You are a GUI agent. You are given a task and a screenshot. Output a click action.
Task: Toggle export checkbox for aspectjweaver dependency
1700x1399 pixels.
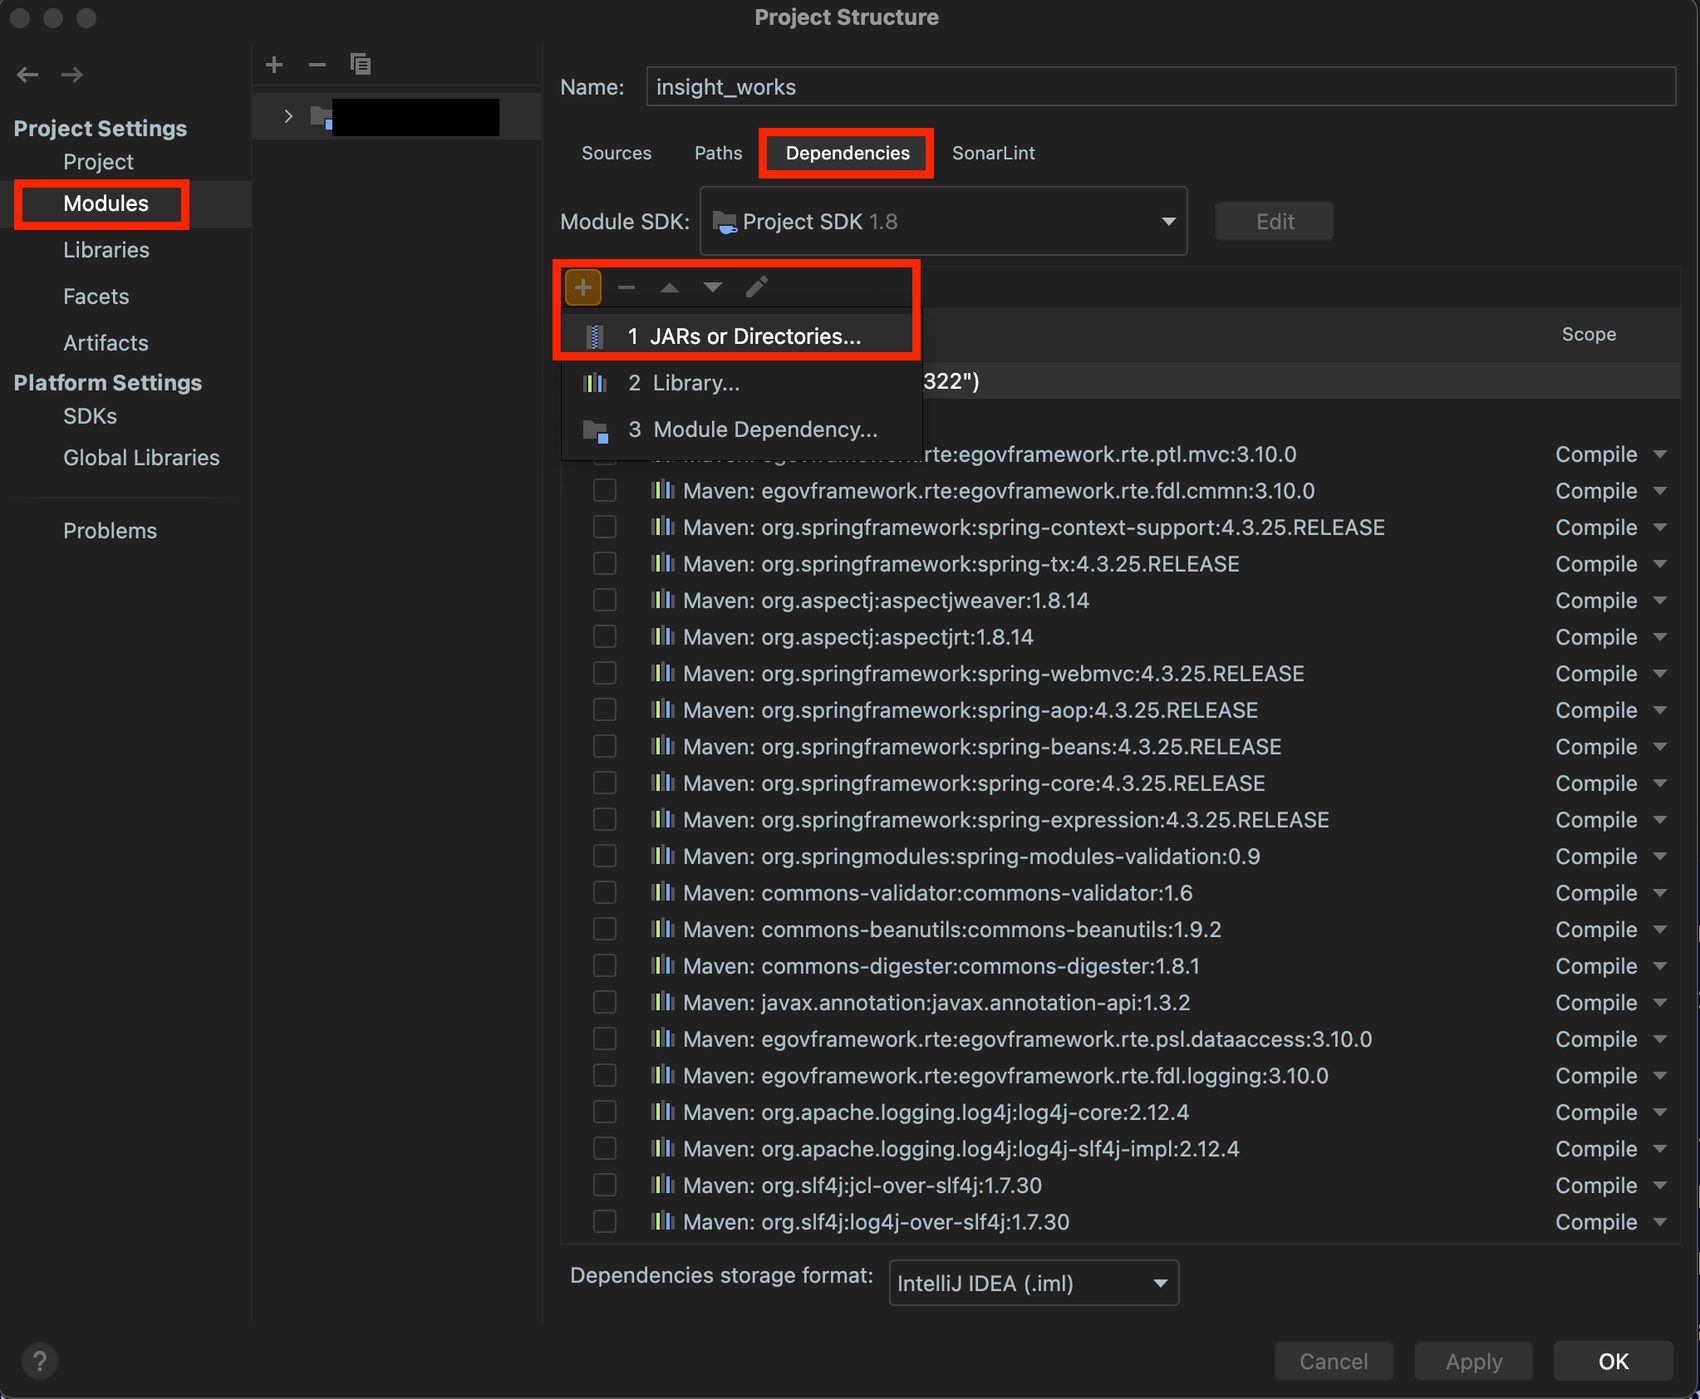coord(605,600)
